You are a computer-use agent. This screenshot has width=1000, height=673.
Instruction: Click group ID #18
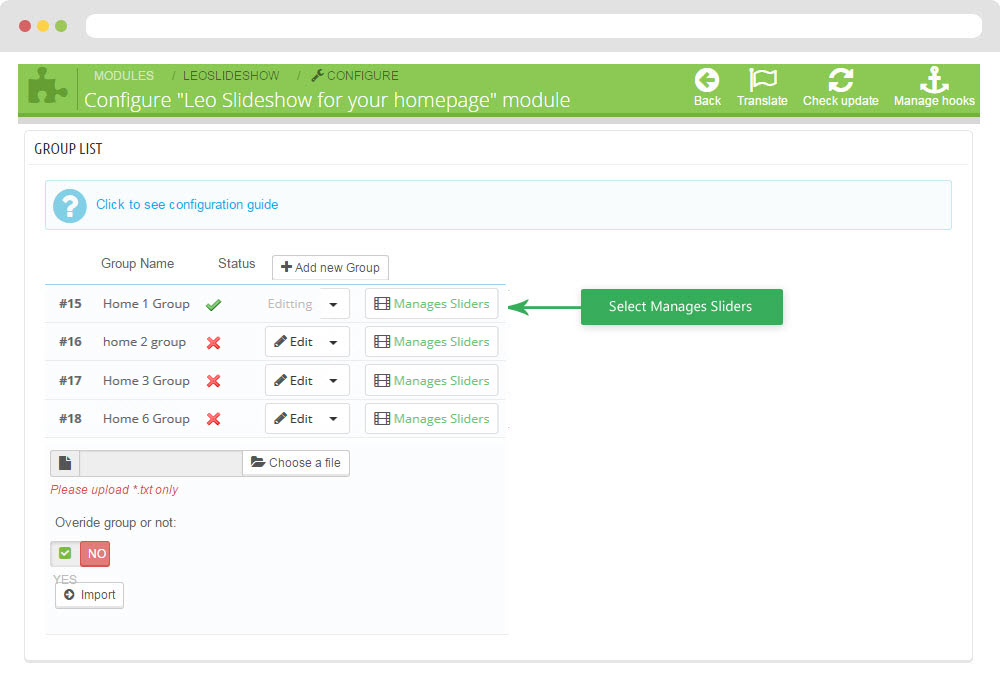point(70,419)
